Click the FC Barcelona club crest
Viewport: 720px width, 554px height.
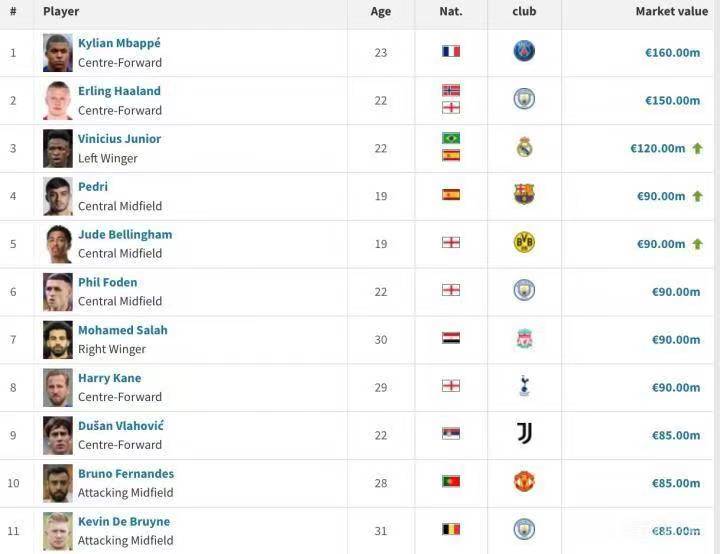[x=524, y=195]
